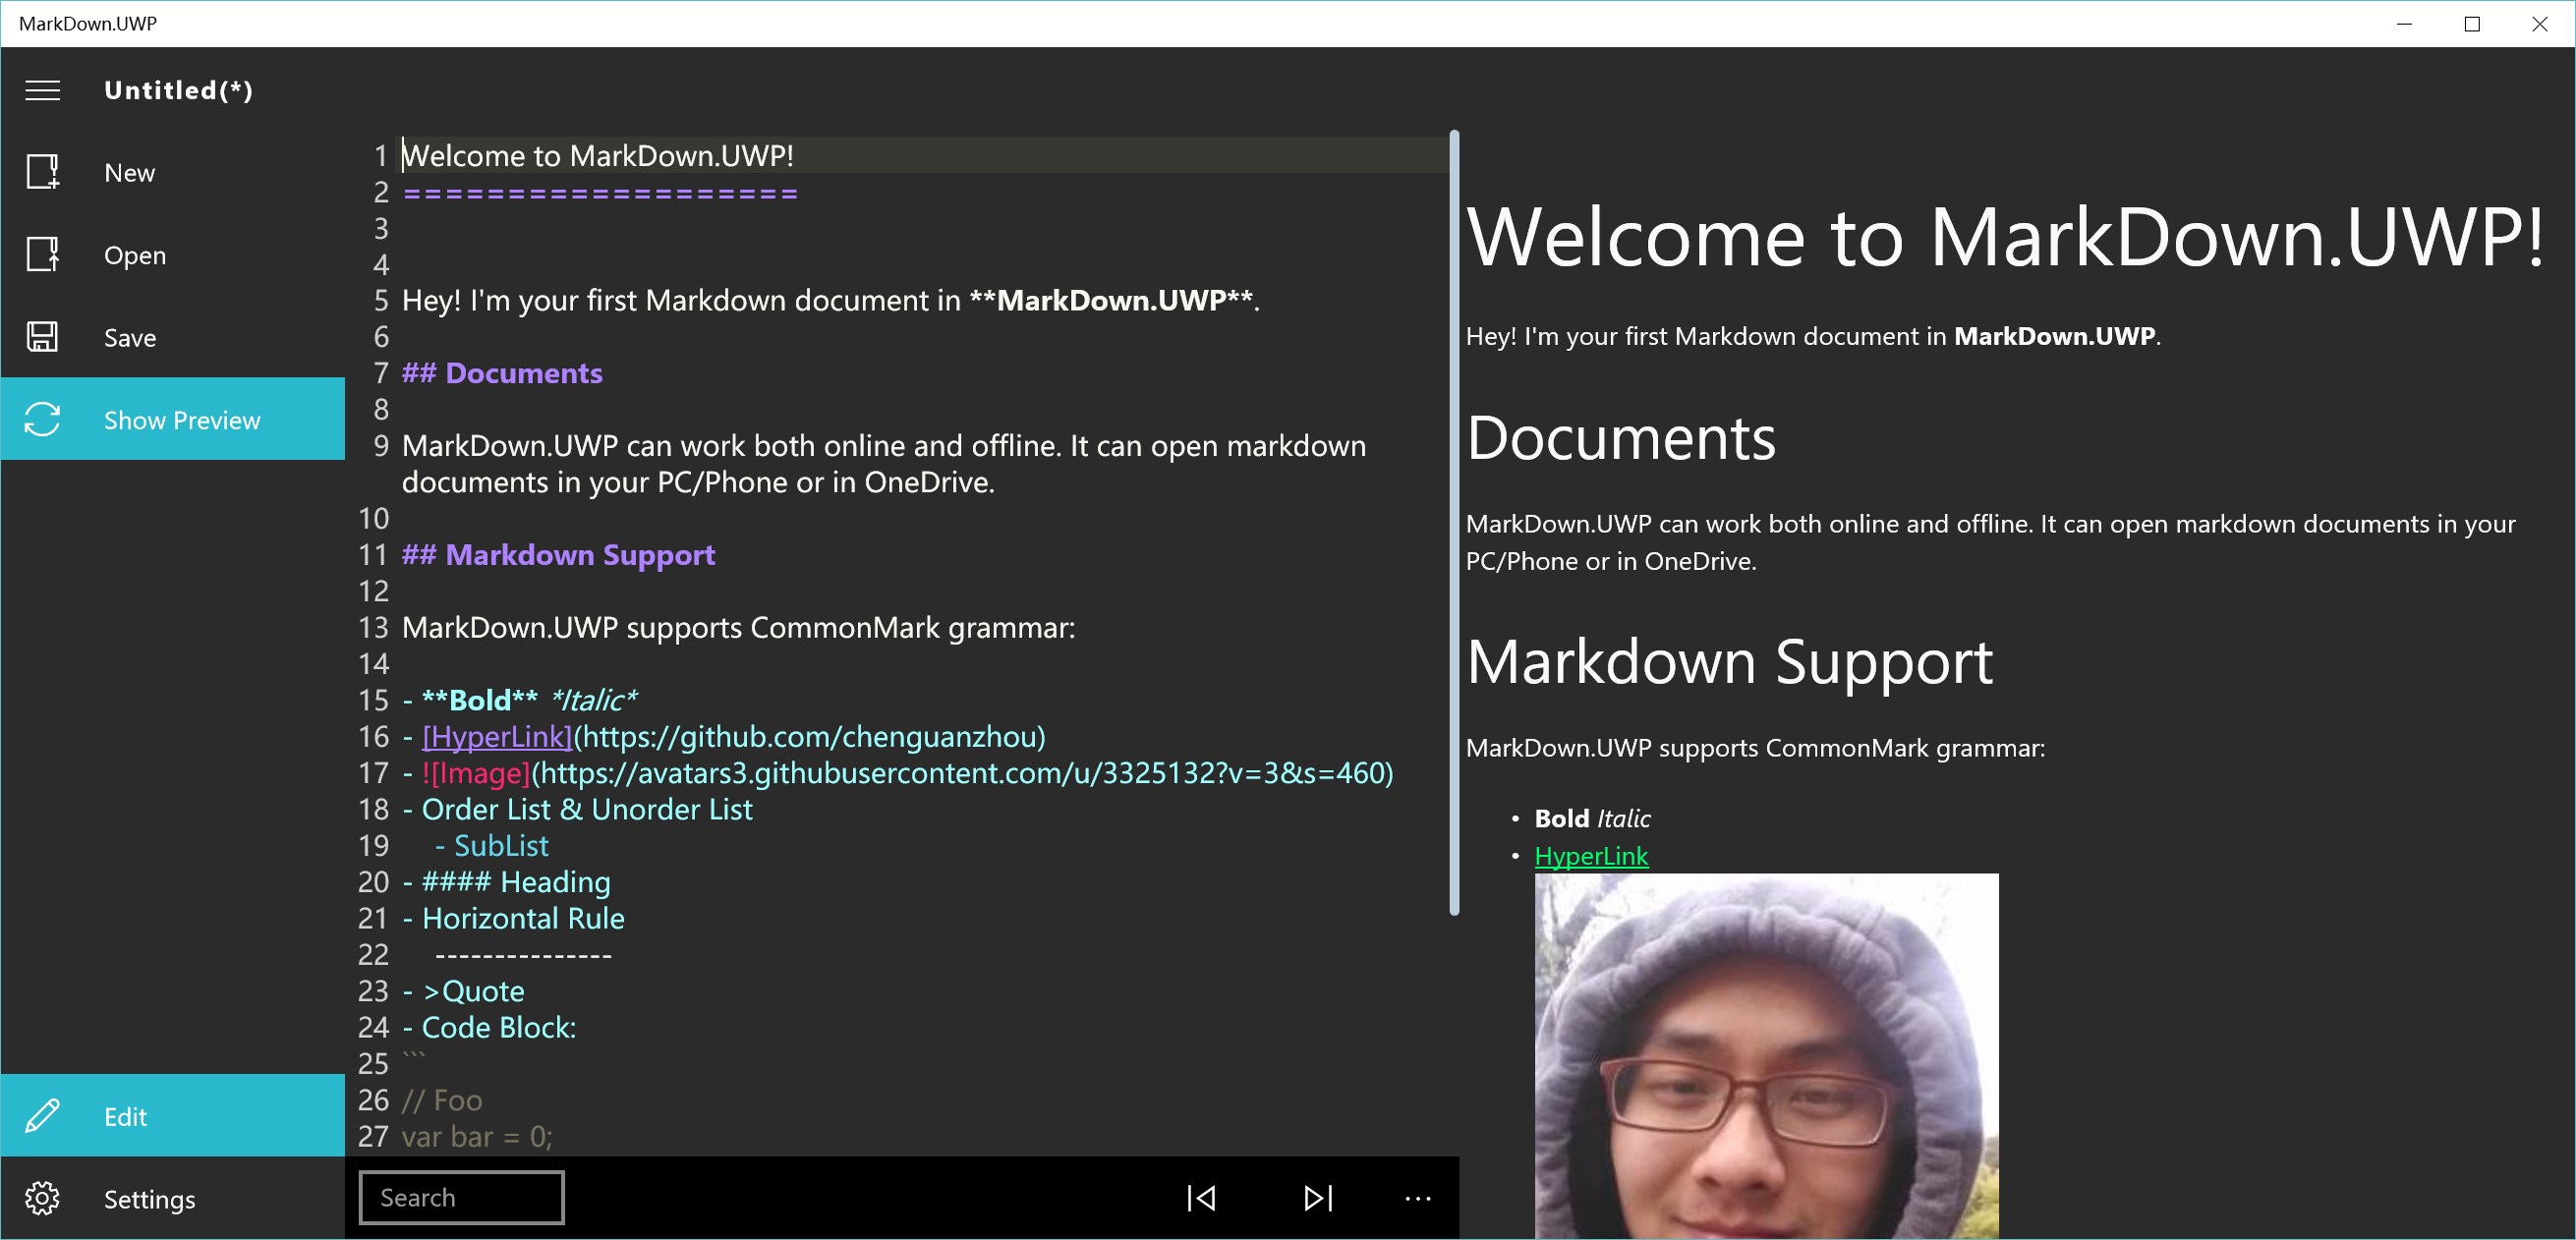Click the Save floppy disk icon

42,337
